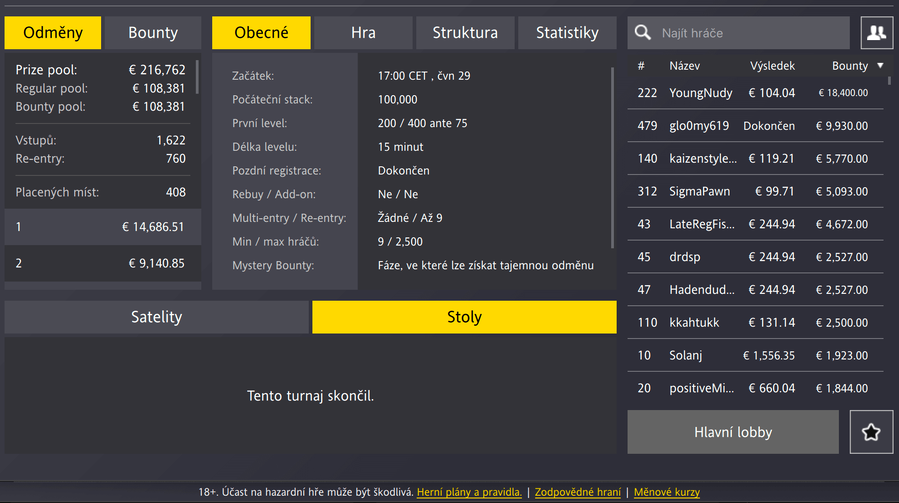
Task: Focus the Najít hráče search field
Action: [x=738, y=33]
